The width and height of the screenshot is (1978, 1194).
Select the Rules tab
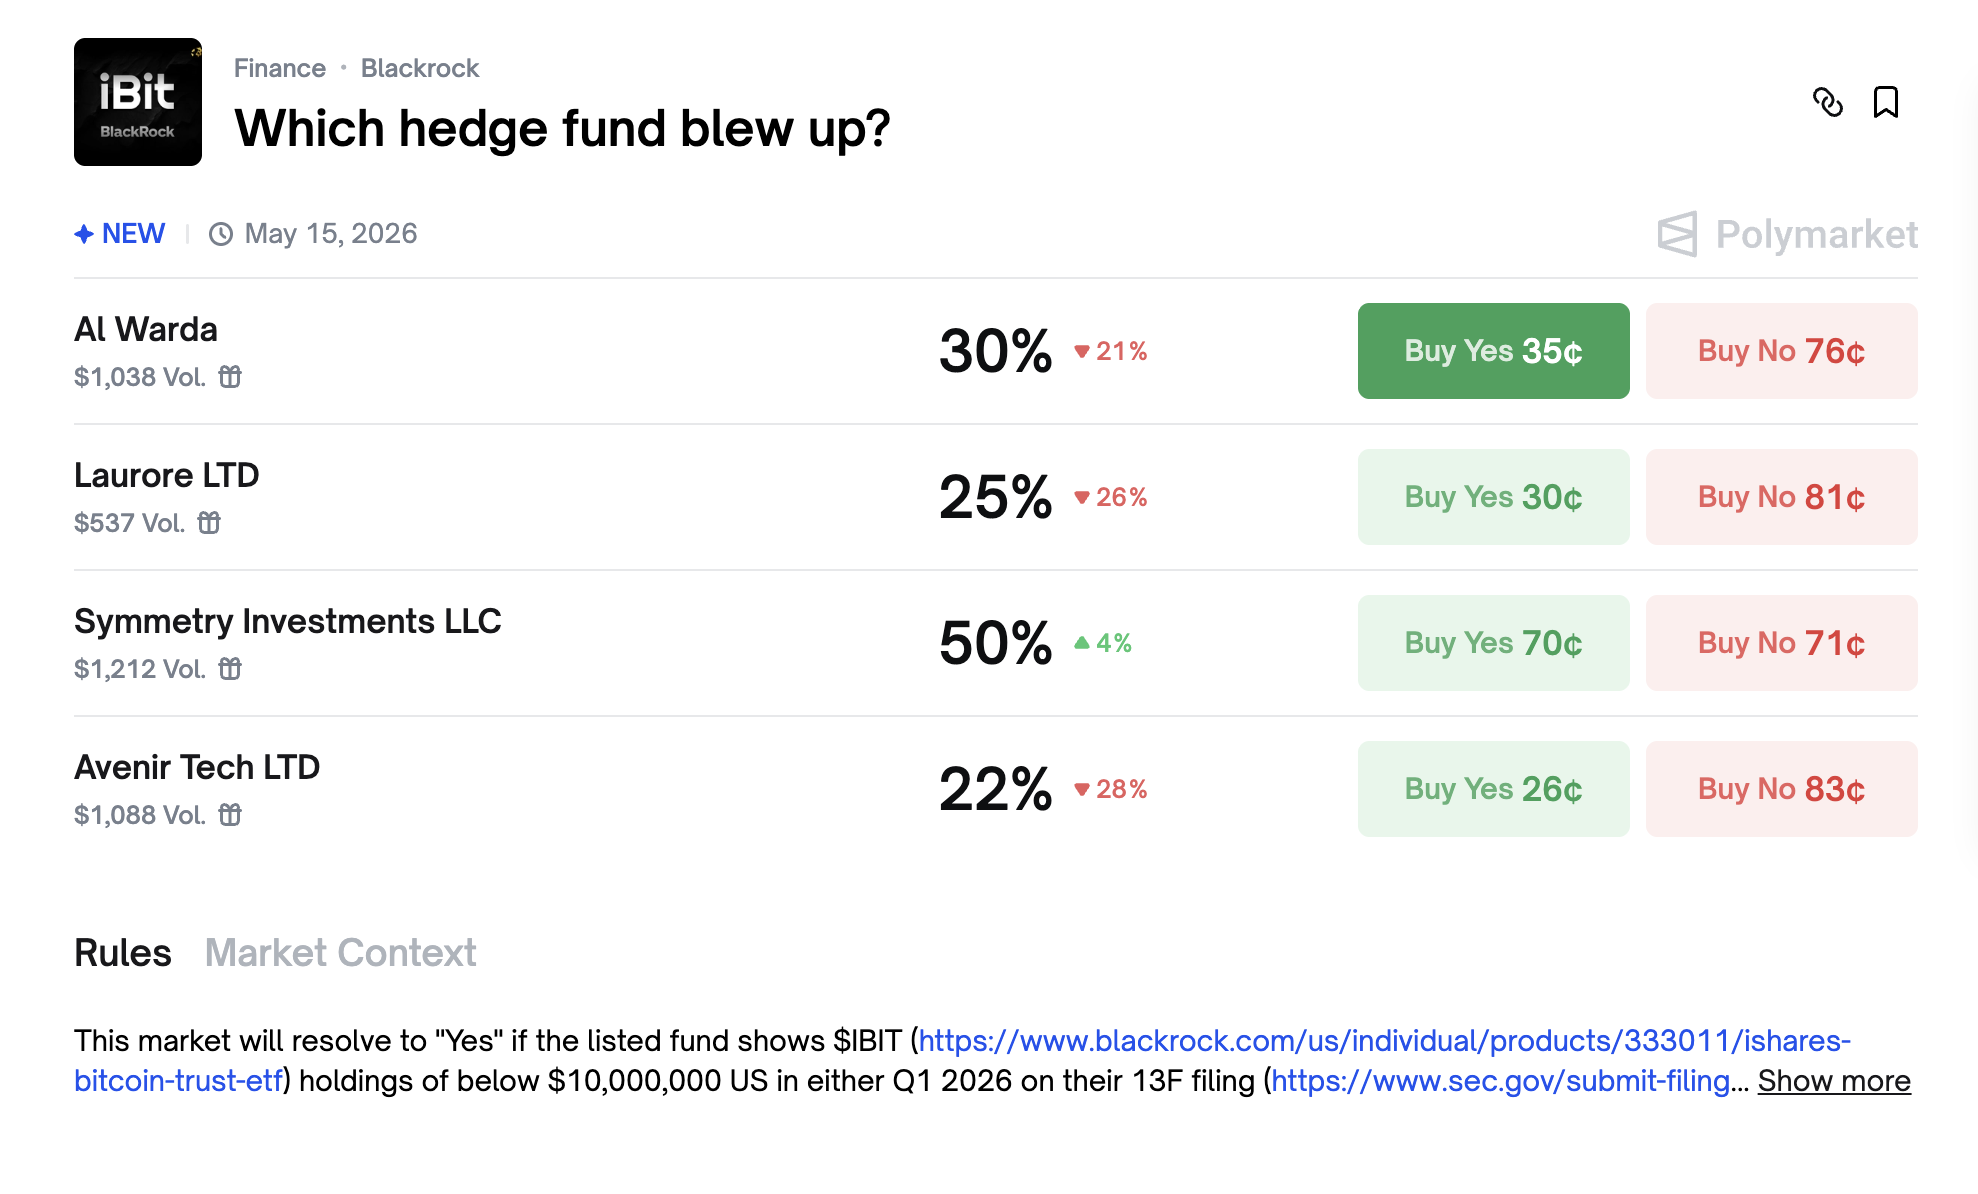click(x=123, y=953)
